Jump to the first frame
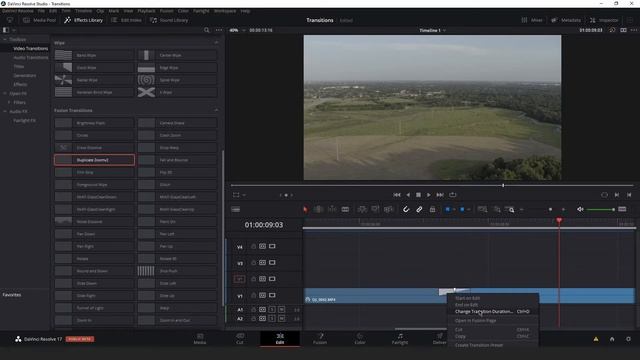This screenshot has height=360, width=640. (x=397, y=195)
